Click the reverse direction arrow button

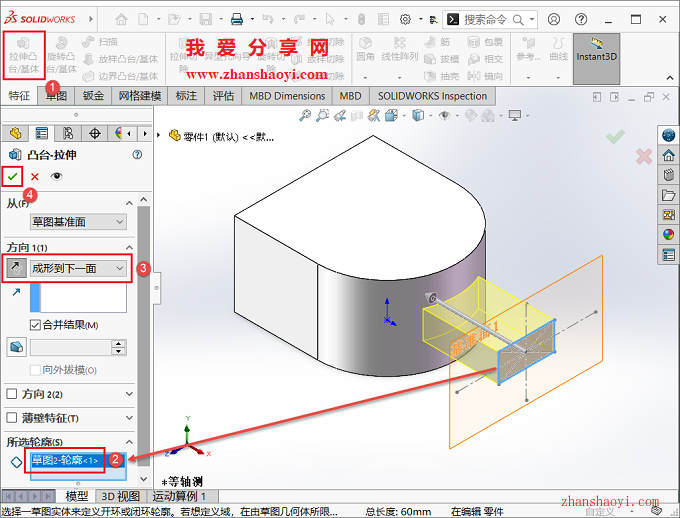16,268
